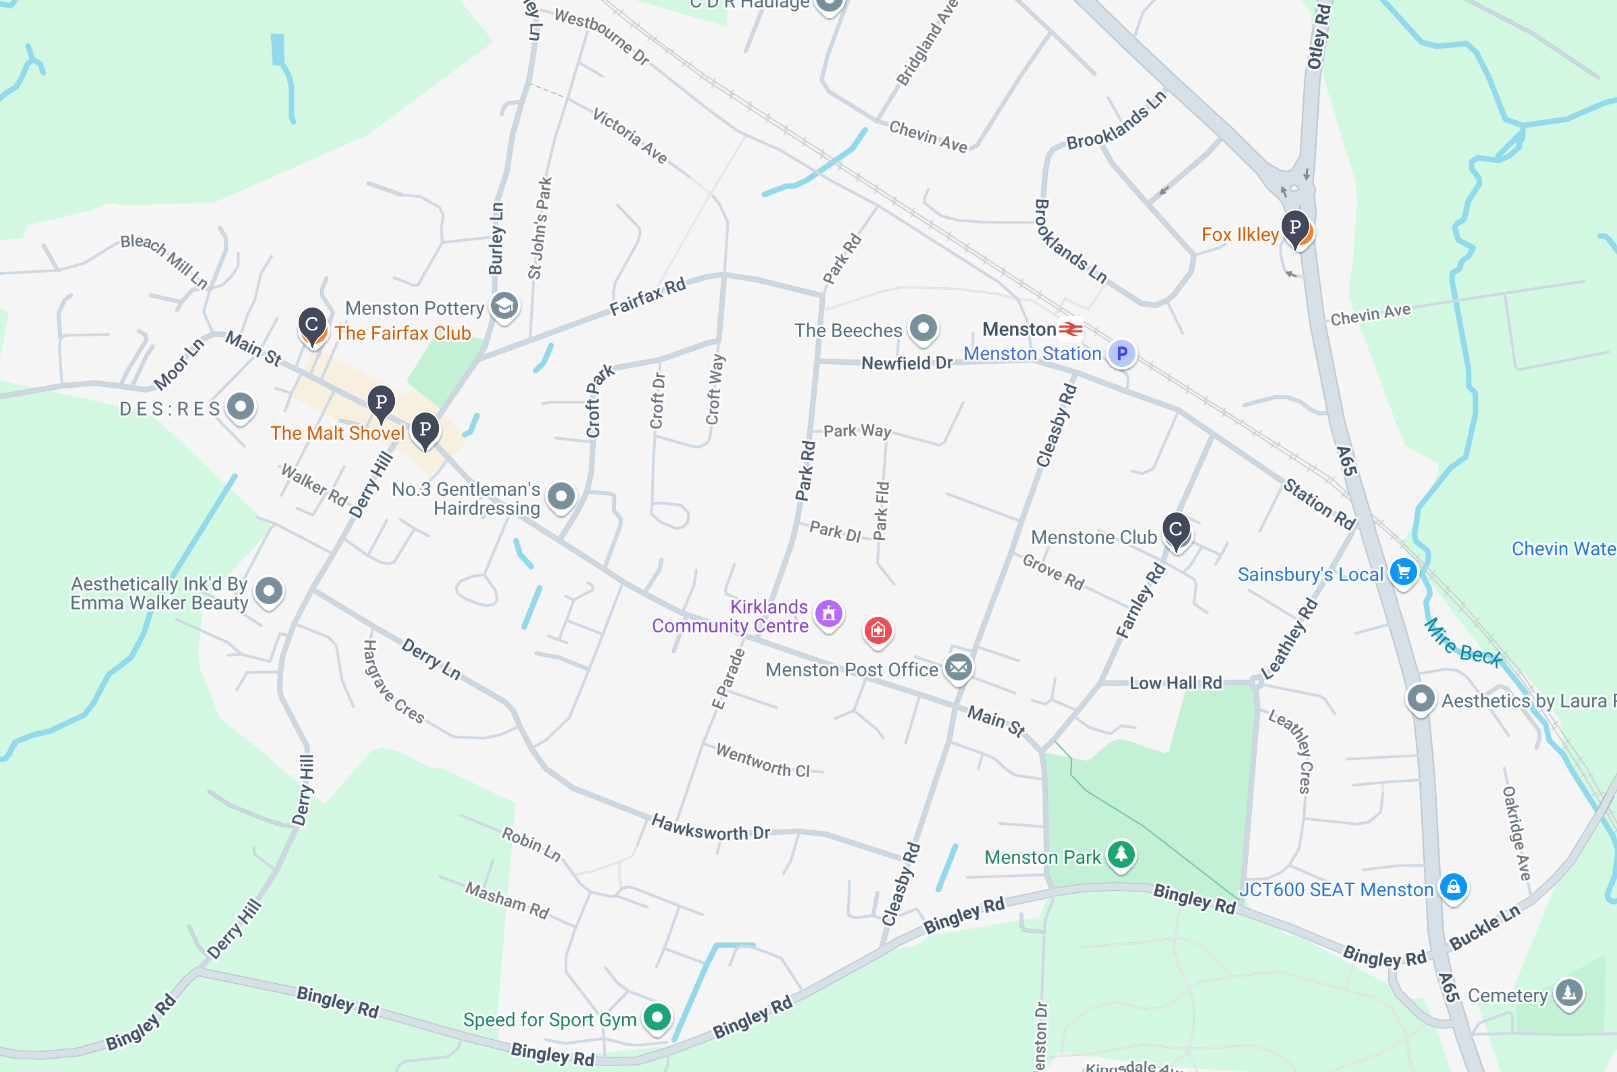
Task: Click the Menston Station parking icon
Action: (1122, 353)
